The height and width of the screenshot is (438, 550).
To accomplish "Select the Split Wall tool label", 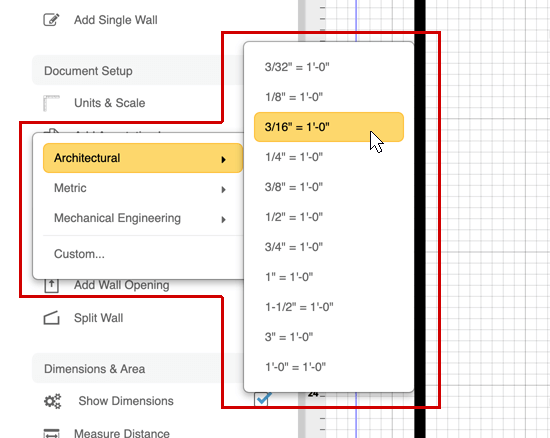I will pyautogui.click(x=99, y=318).
